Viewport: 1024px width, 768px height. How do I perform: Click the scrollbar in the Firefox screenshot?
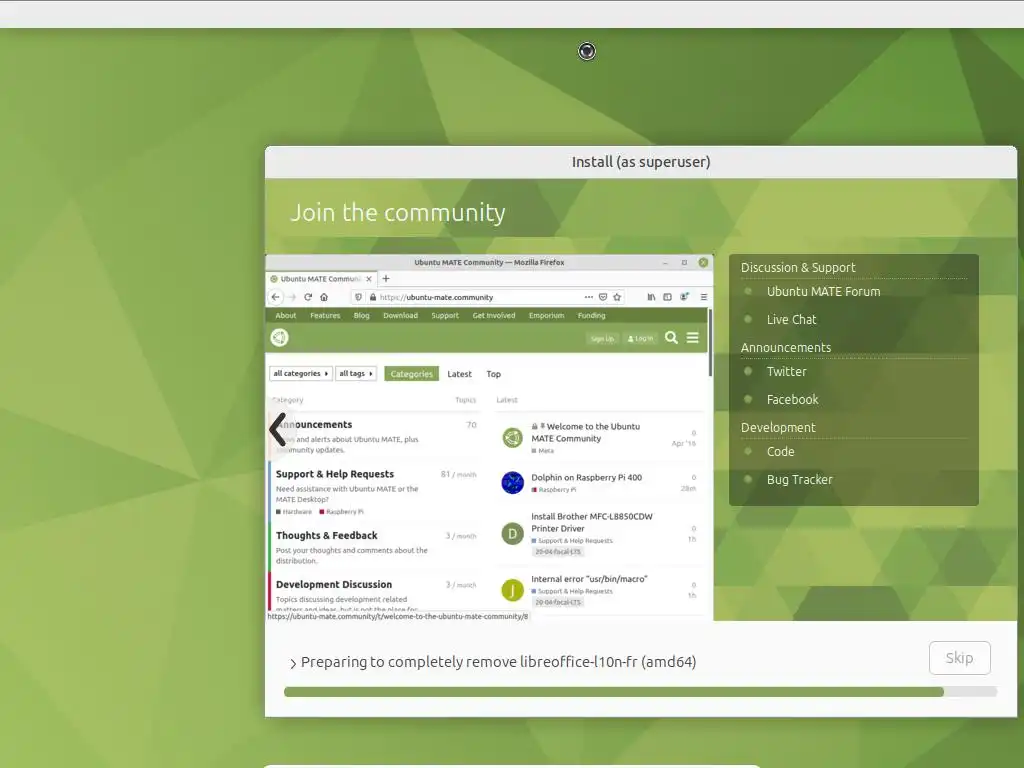tap(710, 344)
